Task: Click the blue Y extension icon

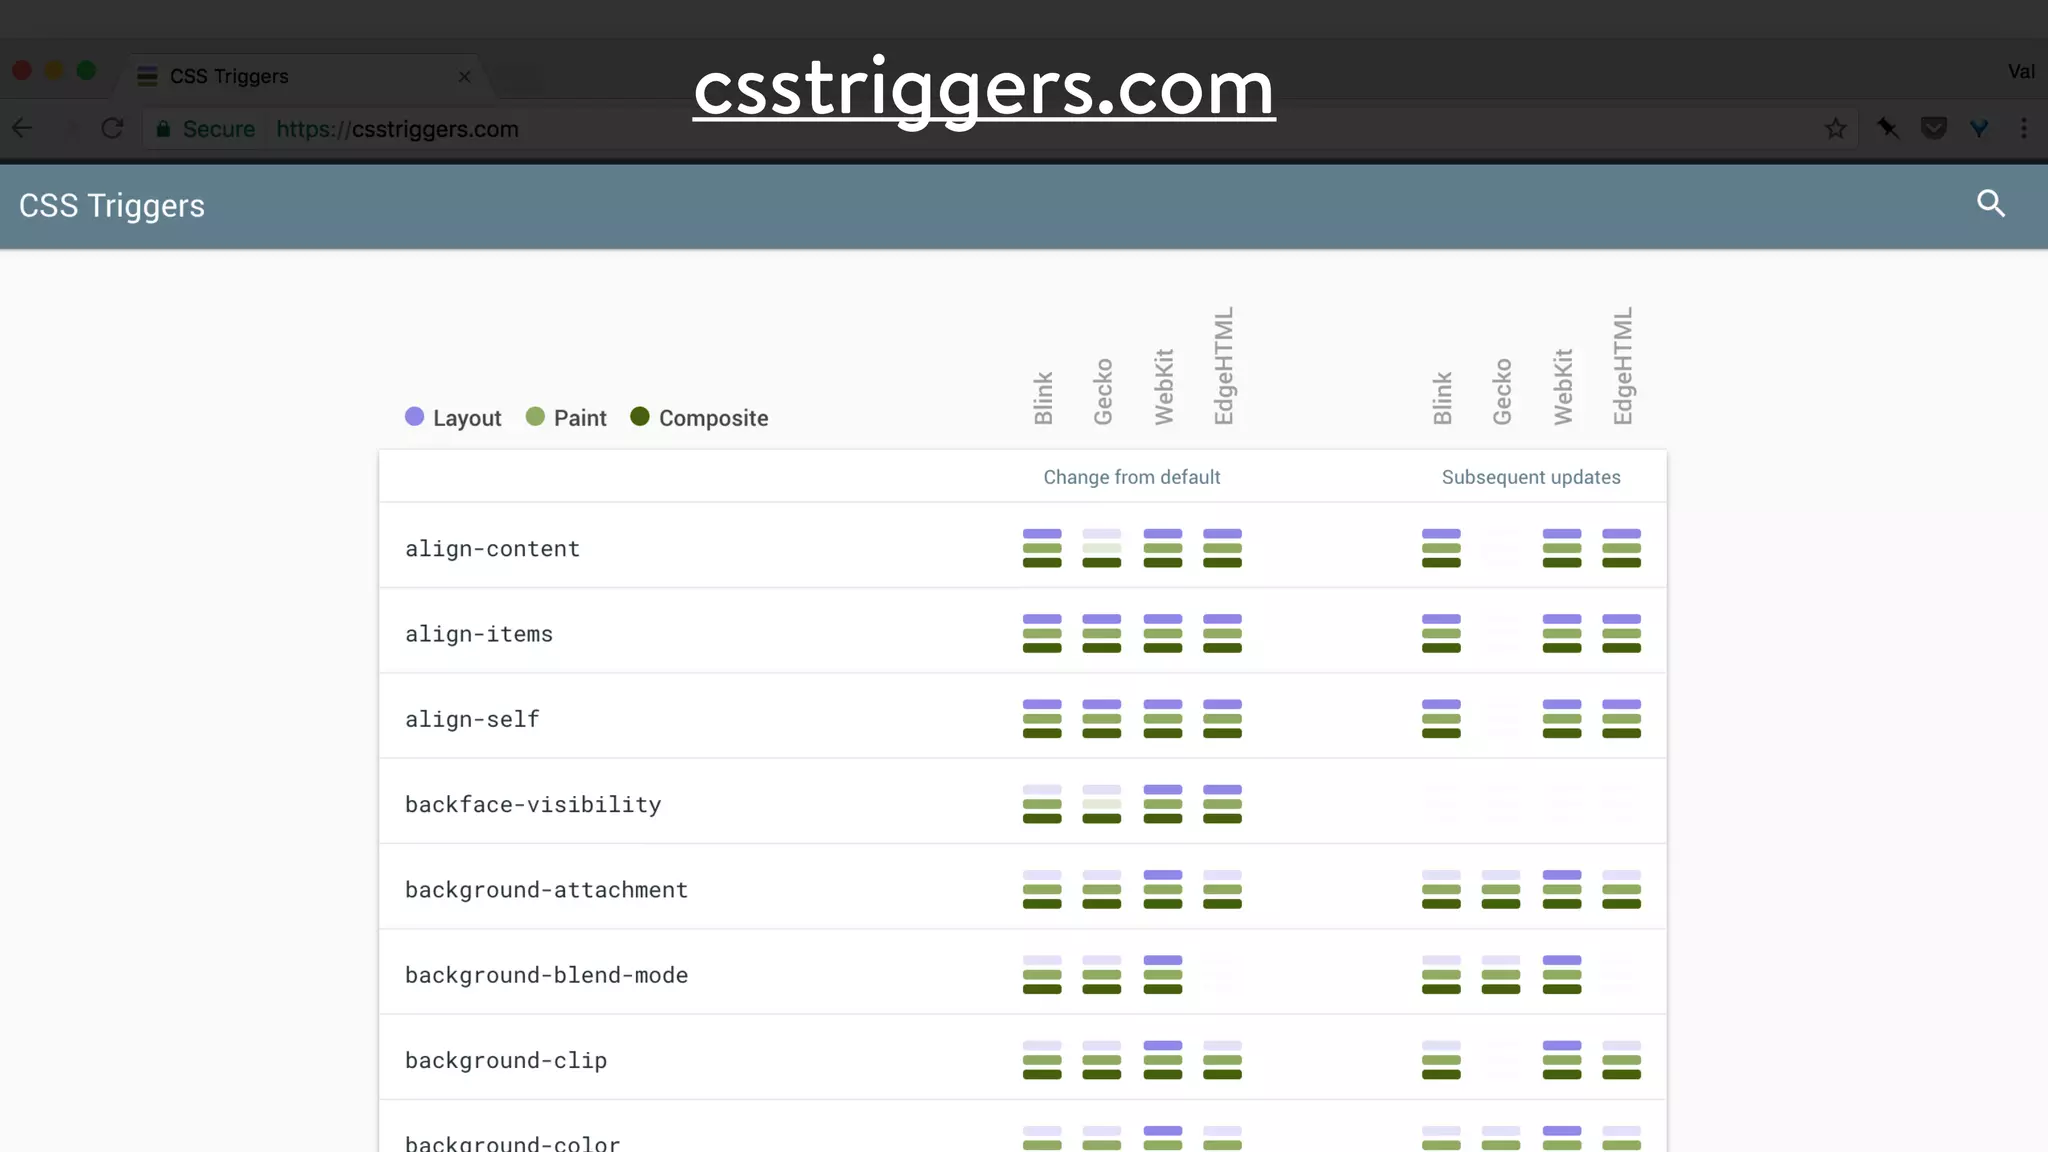Action: (1979, 128)
